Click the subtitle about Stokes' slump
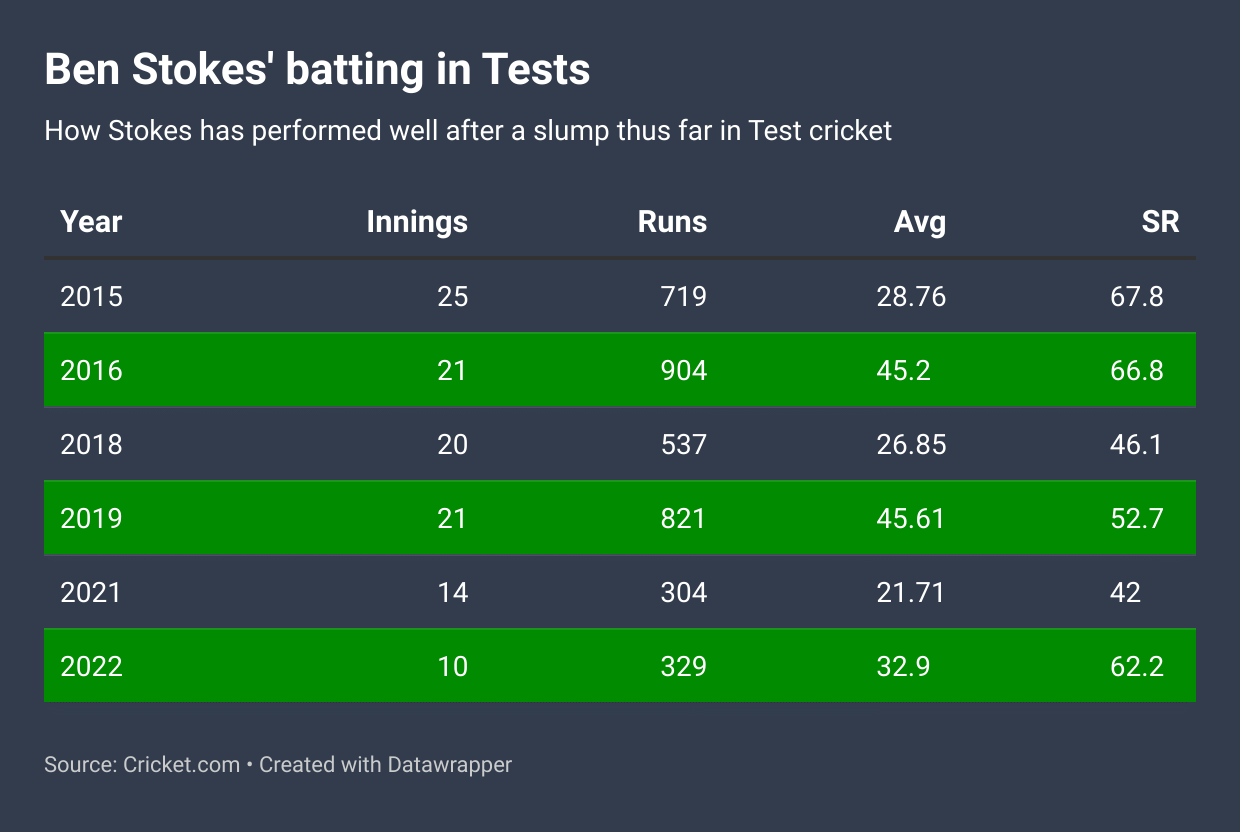Viewport: 1240px width, 832px height. (468, 131)
